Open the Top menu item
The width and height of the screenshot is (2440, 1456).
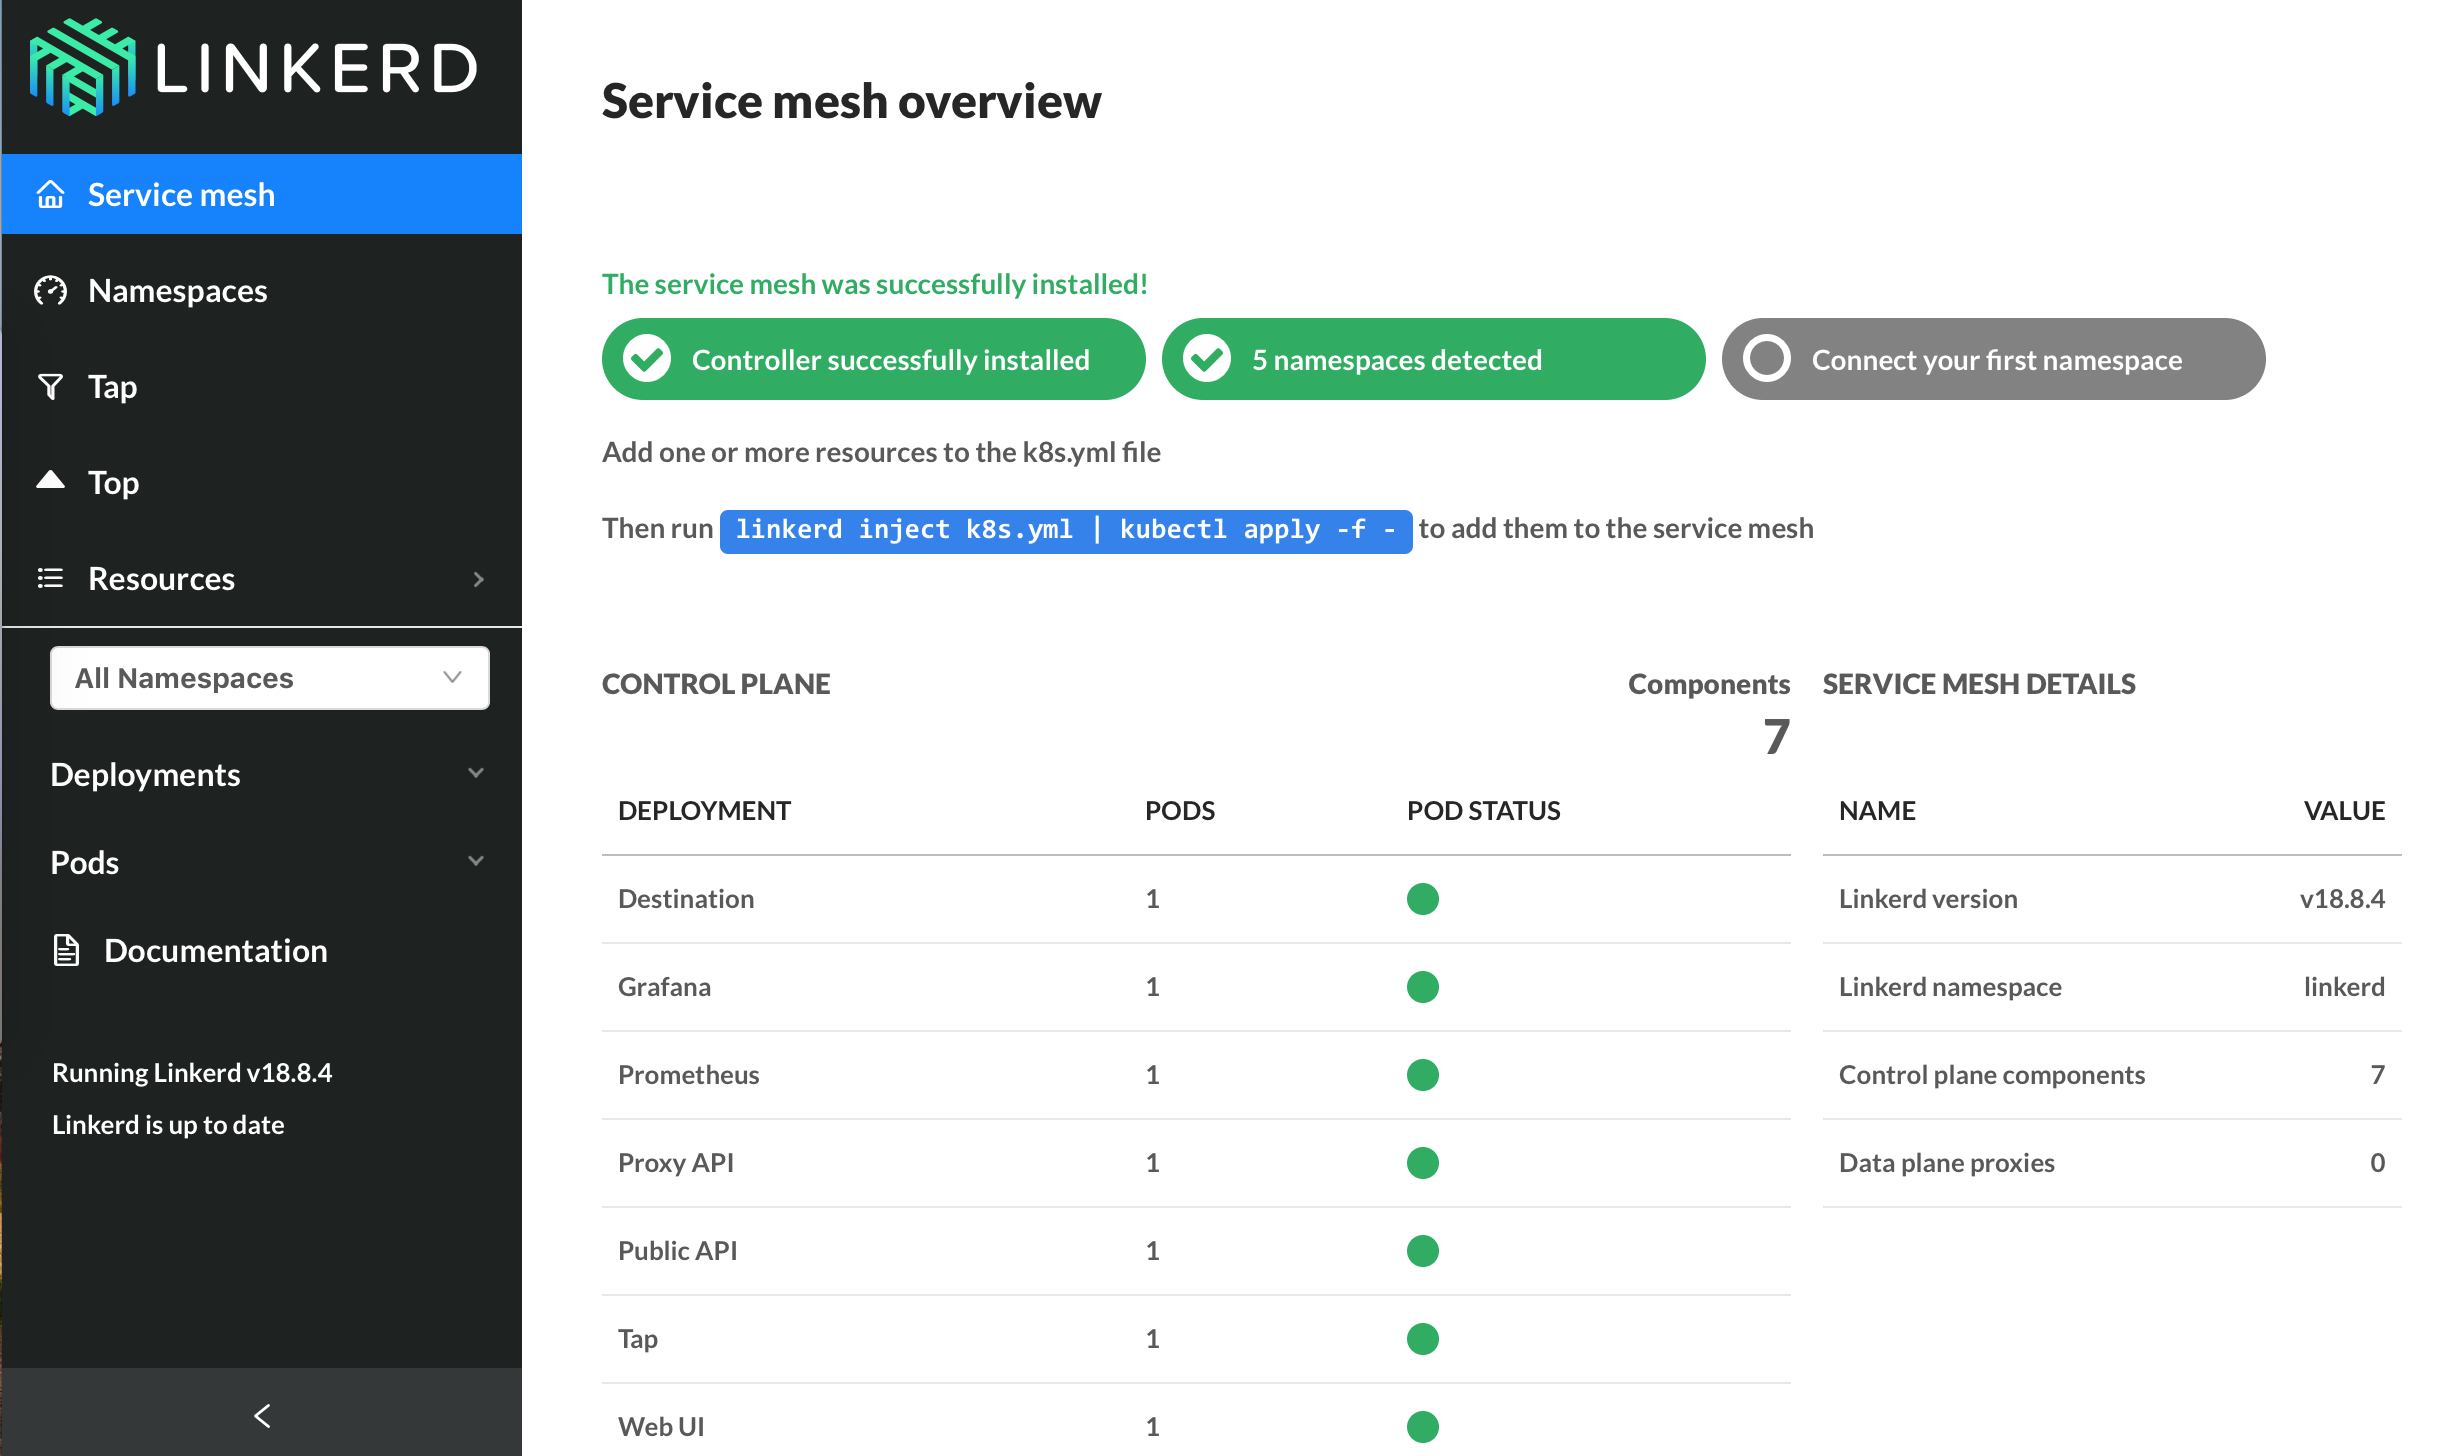[113, 482]
